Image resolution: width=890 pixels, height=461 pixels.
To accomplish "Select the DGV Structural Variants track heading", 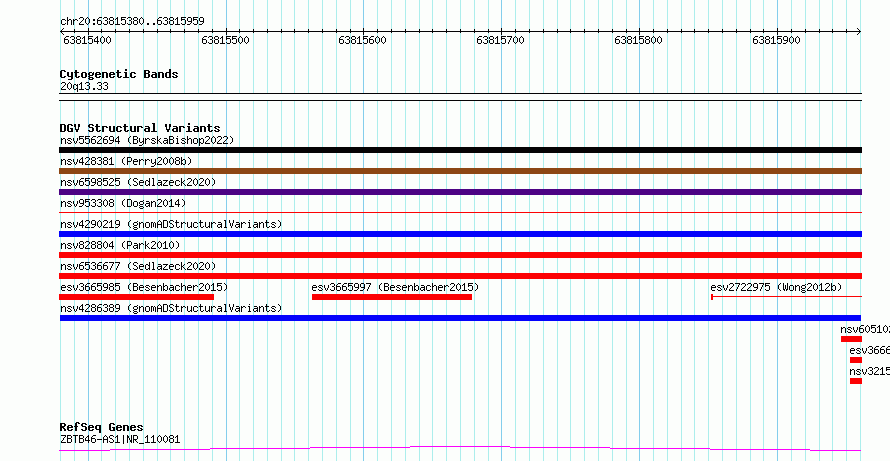I will coord(140,128).
